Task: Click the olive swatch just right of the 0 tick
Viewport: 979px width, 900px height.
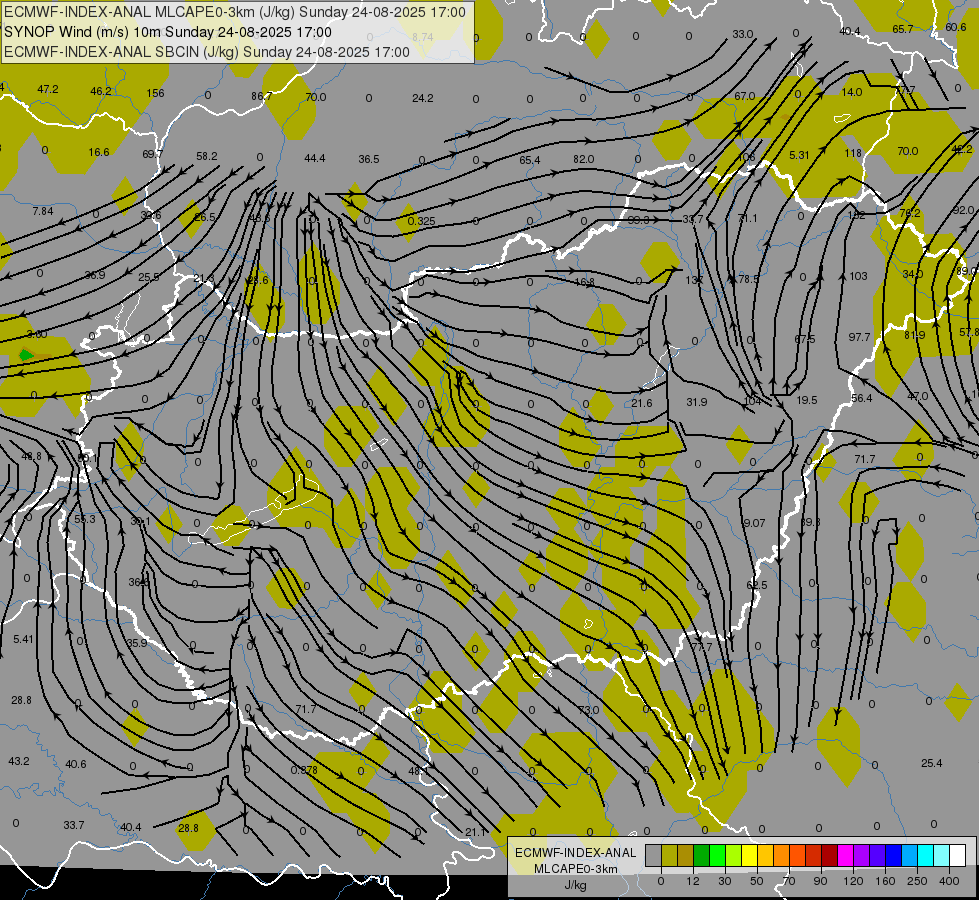Action: tap(669, 856)
